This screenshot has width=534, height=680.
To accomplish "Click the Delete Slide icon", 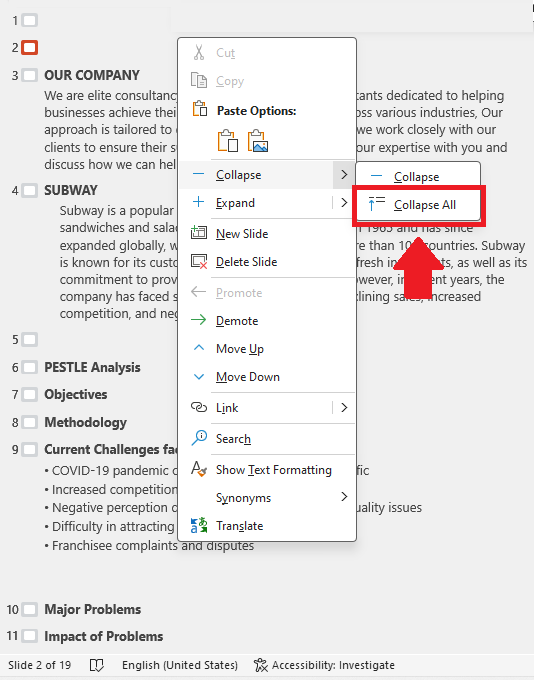I will [x=199, y=262].
